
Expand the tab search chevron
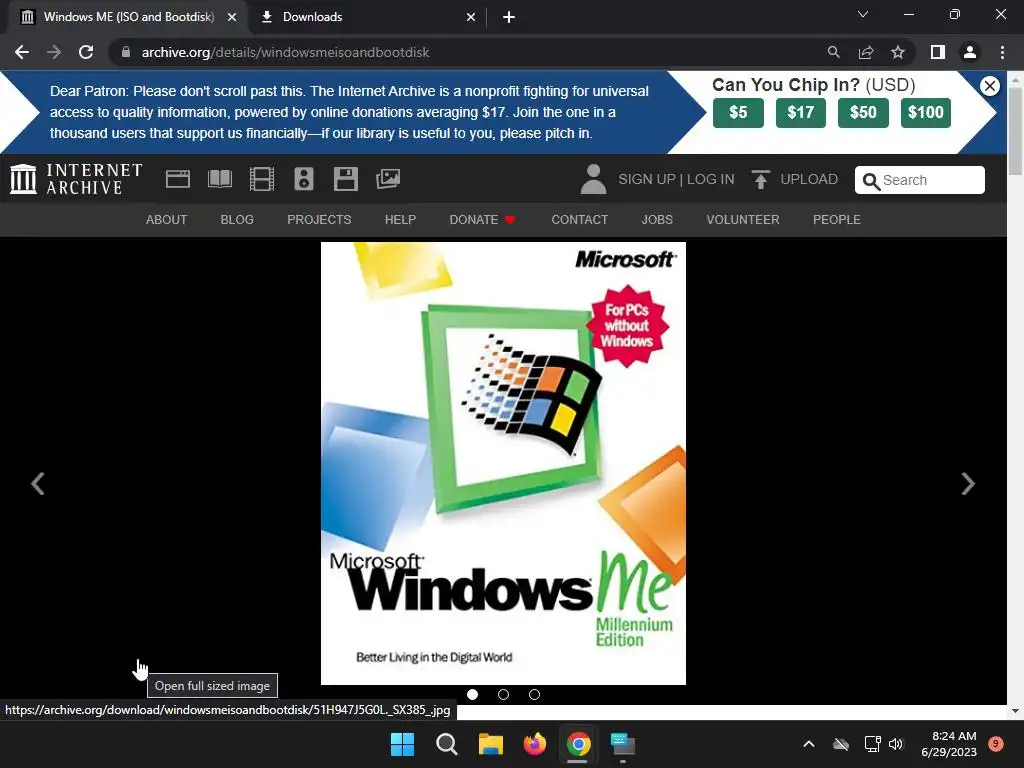[863, 14]
